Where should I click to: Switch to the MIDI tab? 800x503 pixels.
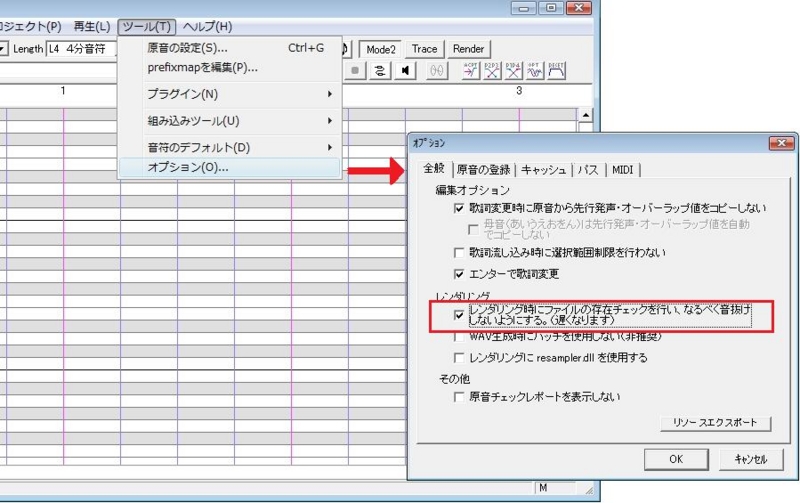click(622, 170)
